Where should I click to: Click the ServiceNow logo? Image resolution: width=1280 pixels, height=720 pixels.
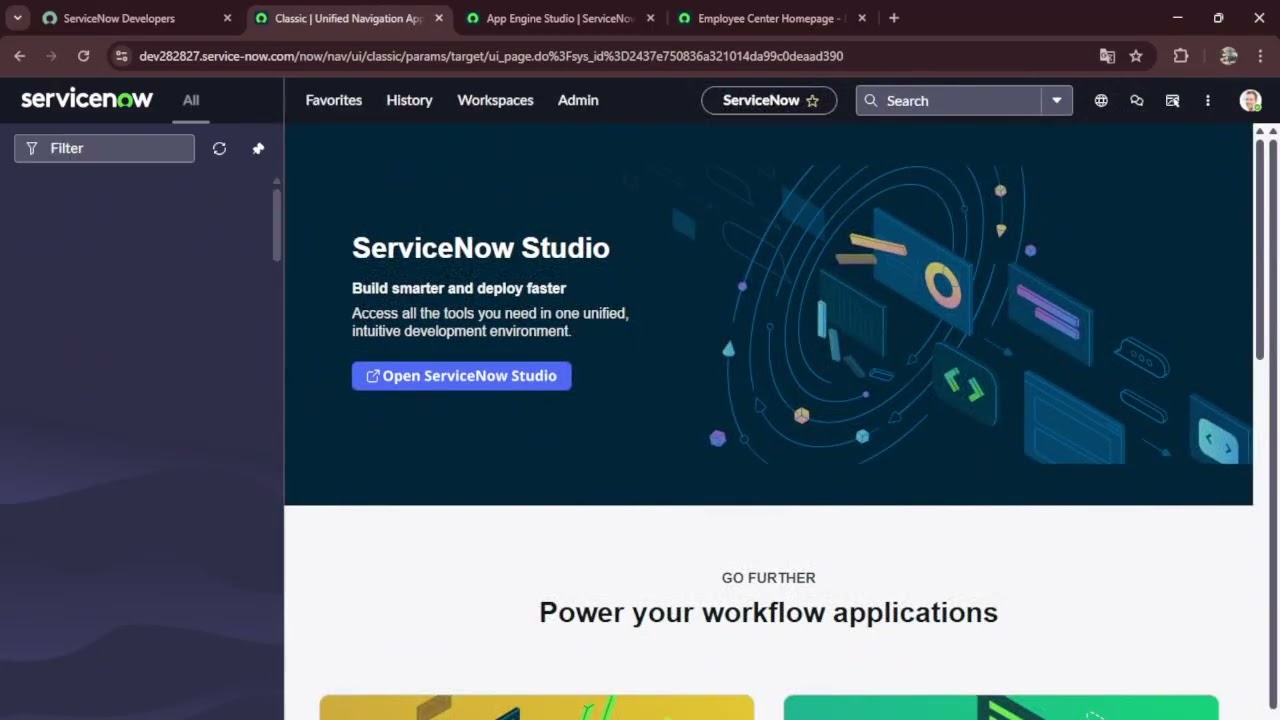(x=87, y=99)
